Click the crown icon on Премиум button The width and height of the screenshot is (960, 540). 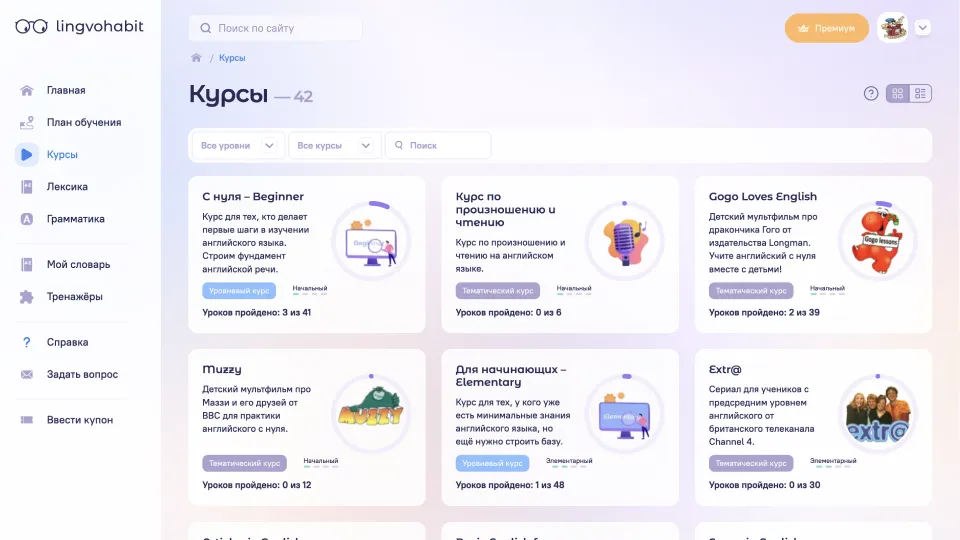803,28
